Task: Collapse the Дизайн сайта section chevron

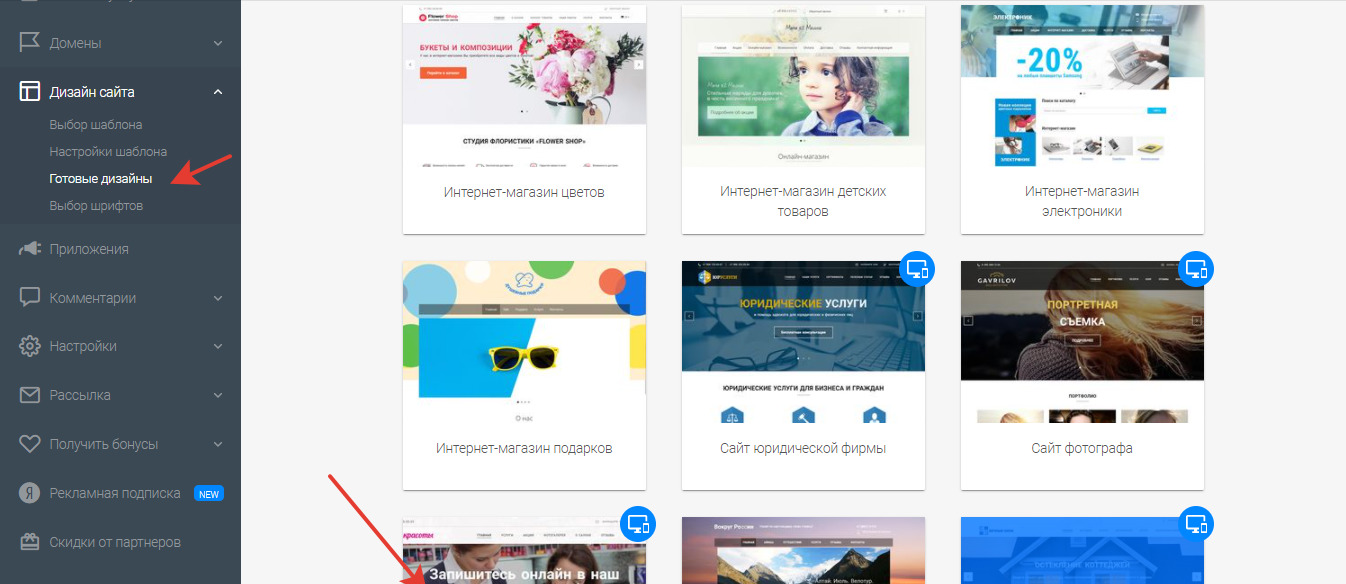Action: click(x=218, y=92)
